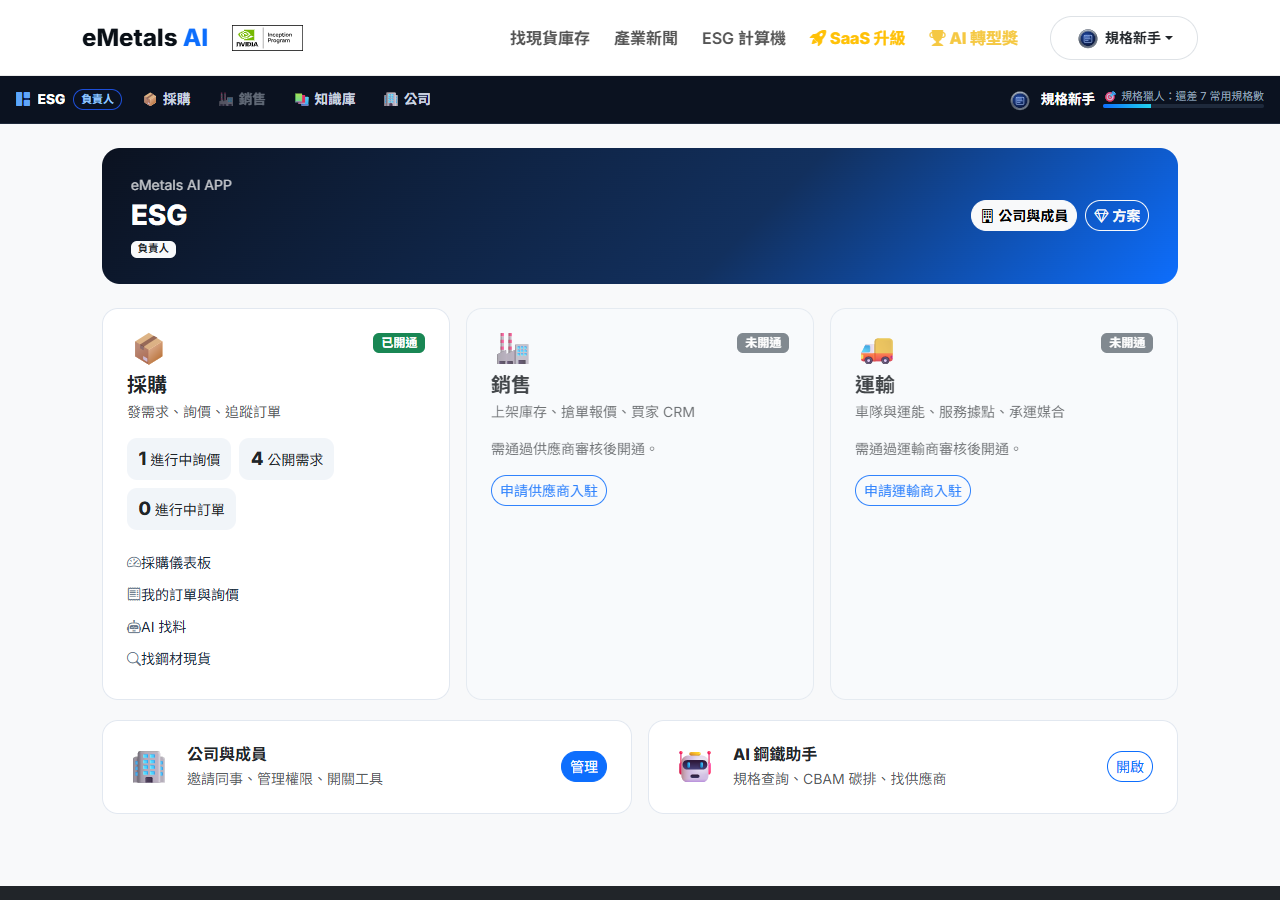Click the package box icon on 採購 card
Screen dimensions: 1280x900
(148, 348)
